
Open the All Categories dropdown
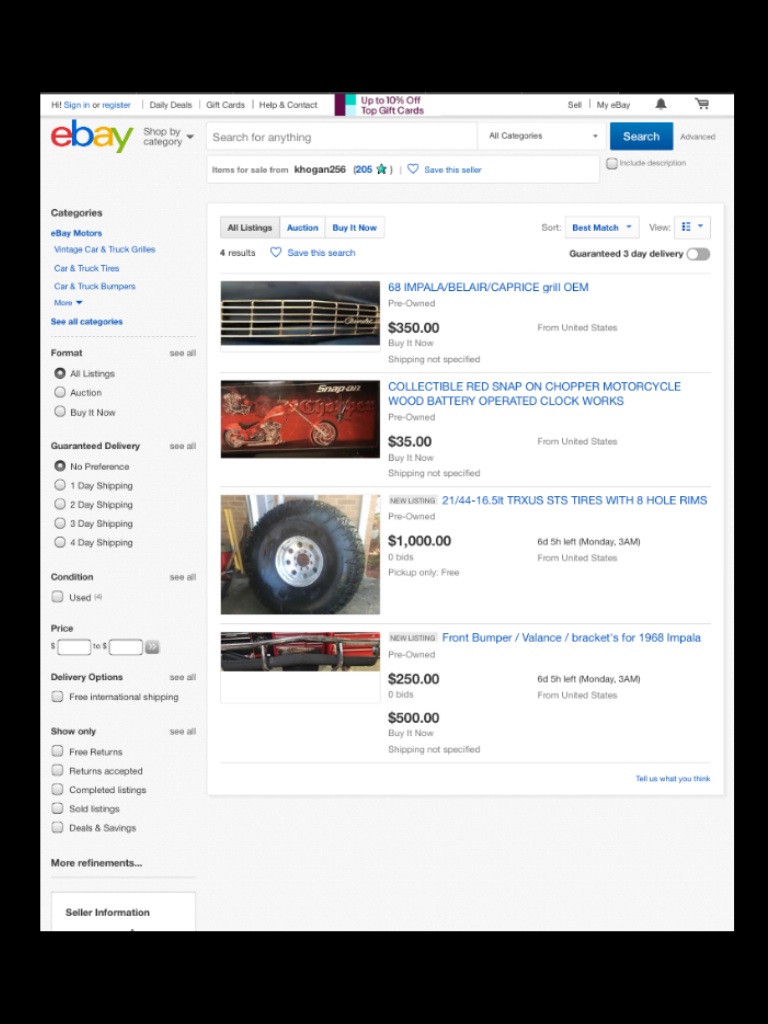(x=543, y=136)
